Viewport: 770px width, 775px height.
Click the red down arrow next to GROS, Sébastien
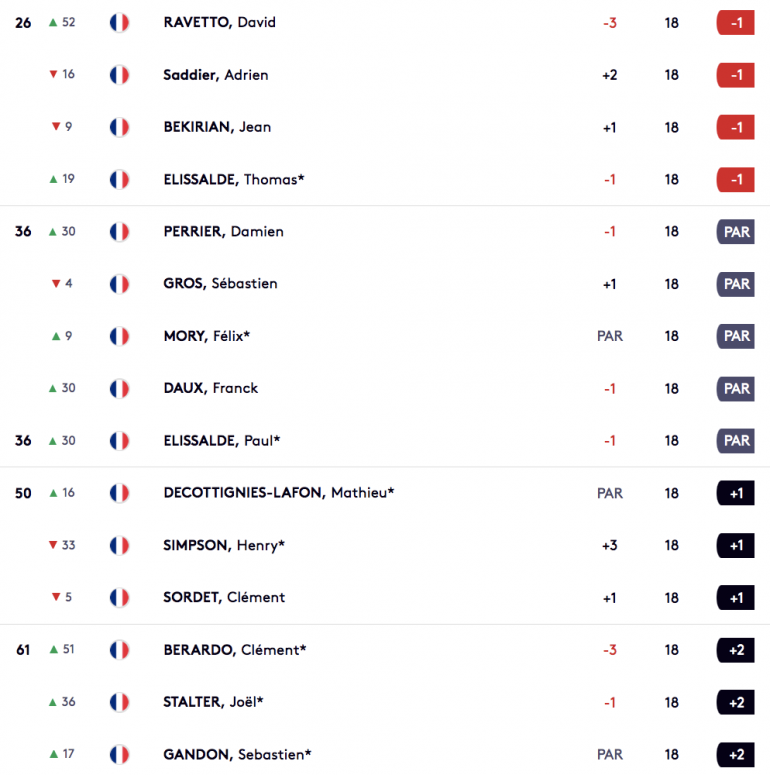coord(56,284)
